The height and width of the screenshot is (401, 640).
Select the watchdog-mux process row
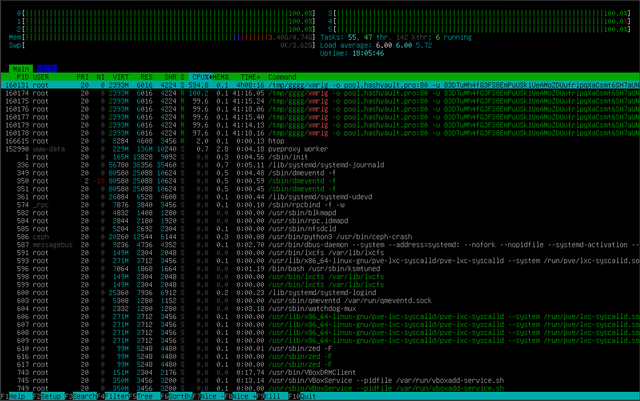320,309
